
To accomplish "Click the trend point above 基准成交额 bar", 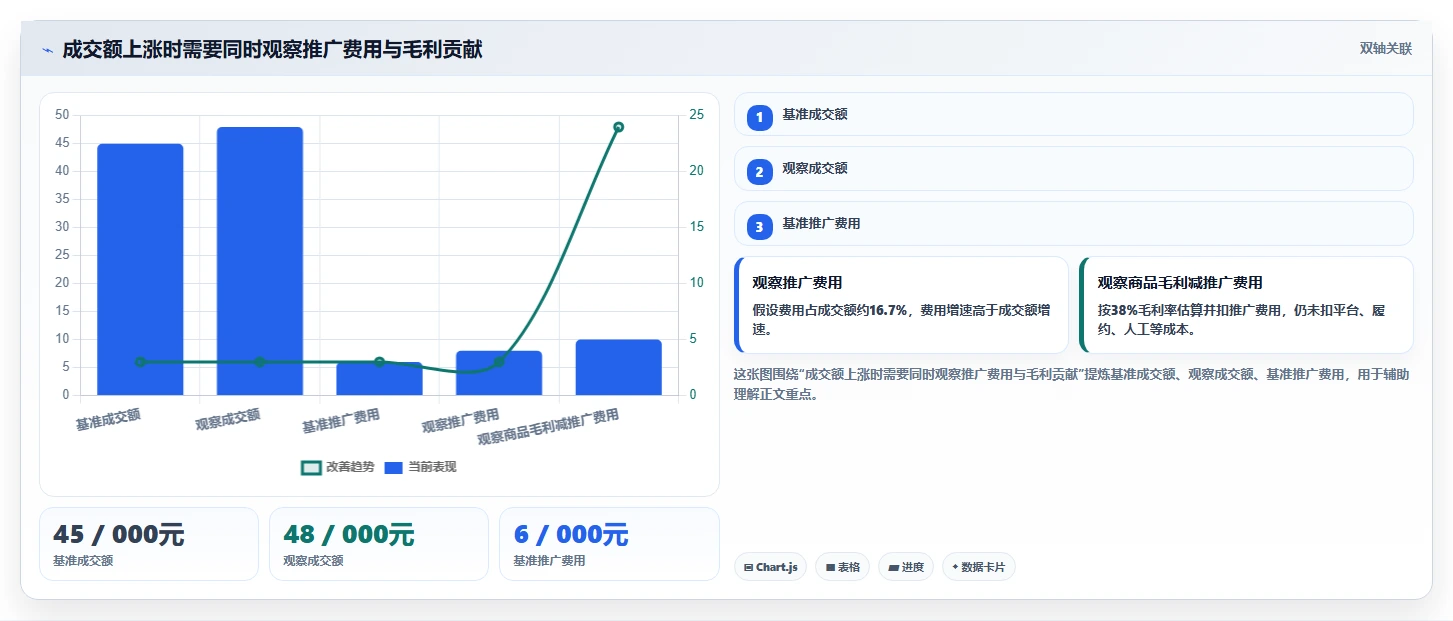I will (140, 362).
